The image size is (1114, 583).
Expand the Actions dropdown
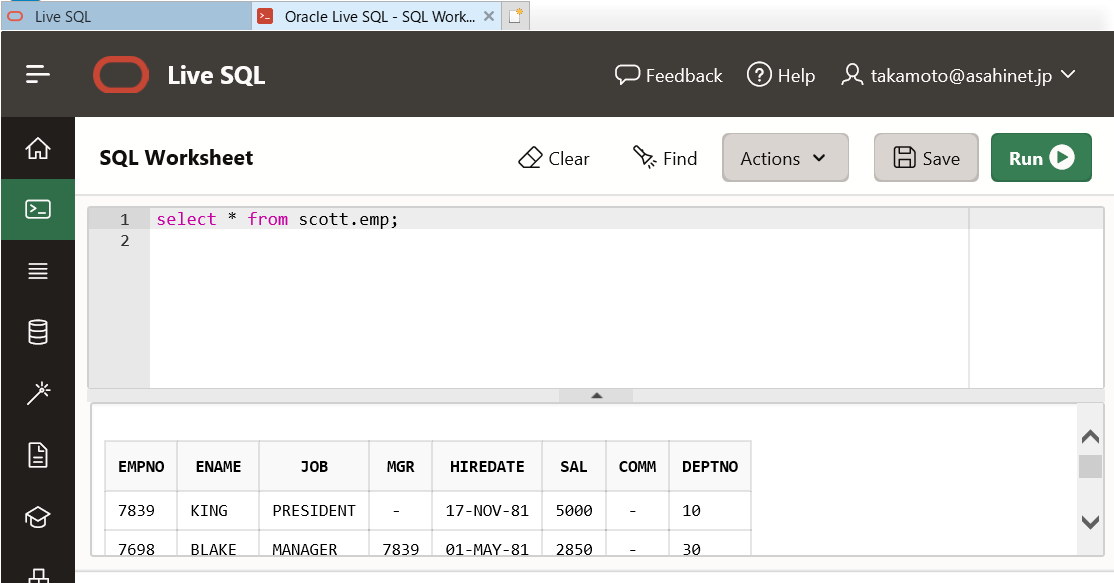tap(785, 158)
